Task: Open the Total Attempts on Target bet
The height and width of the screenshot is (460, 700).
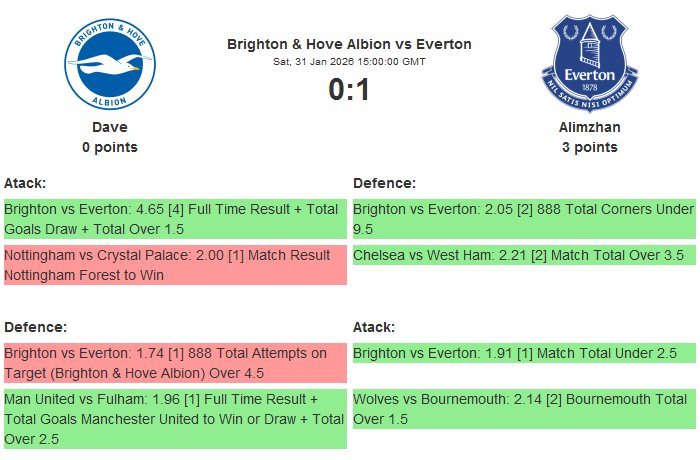Action: (x=175, y=363)
